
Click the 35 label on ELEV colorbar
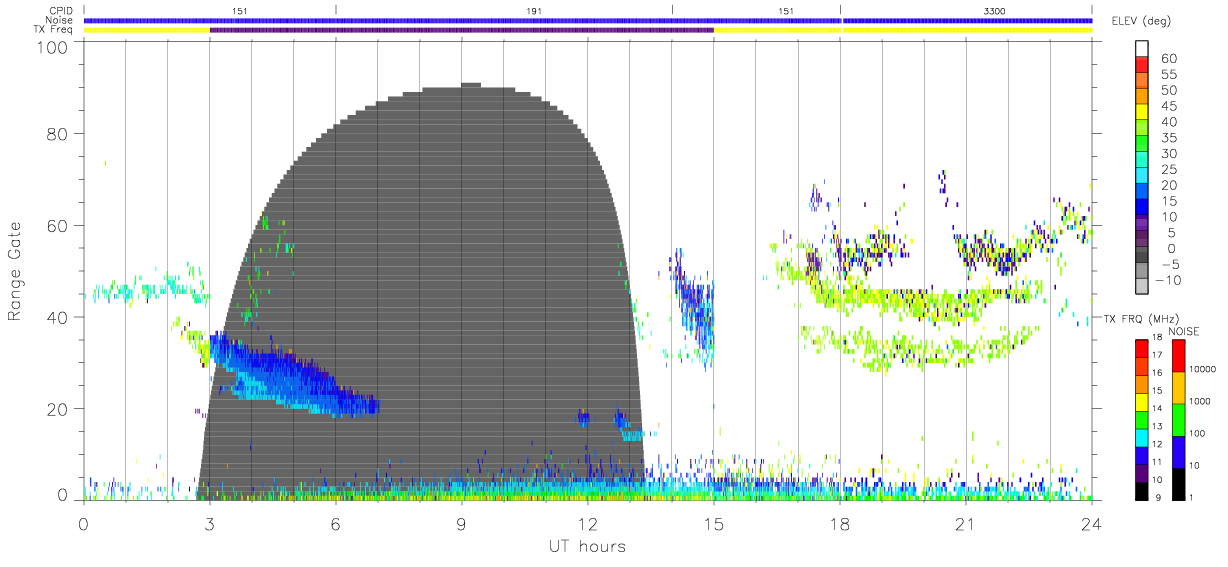pyautogui.click(x=1167, y=138)
